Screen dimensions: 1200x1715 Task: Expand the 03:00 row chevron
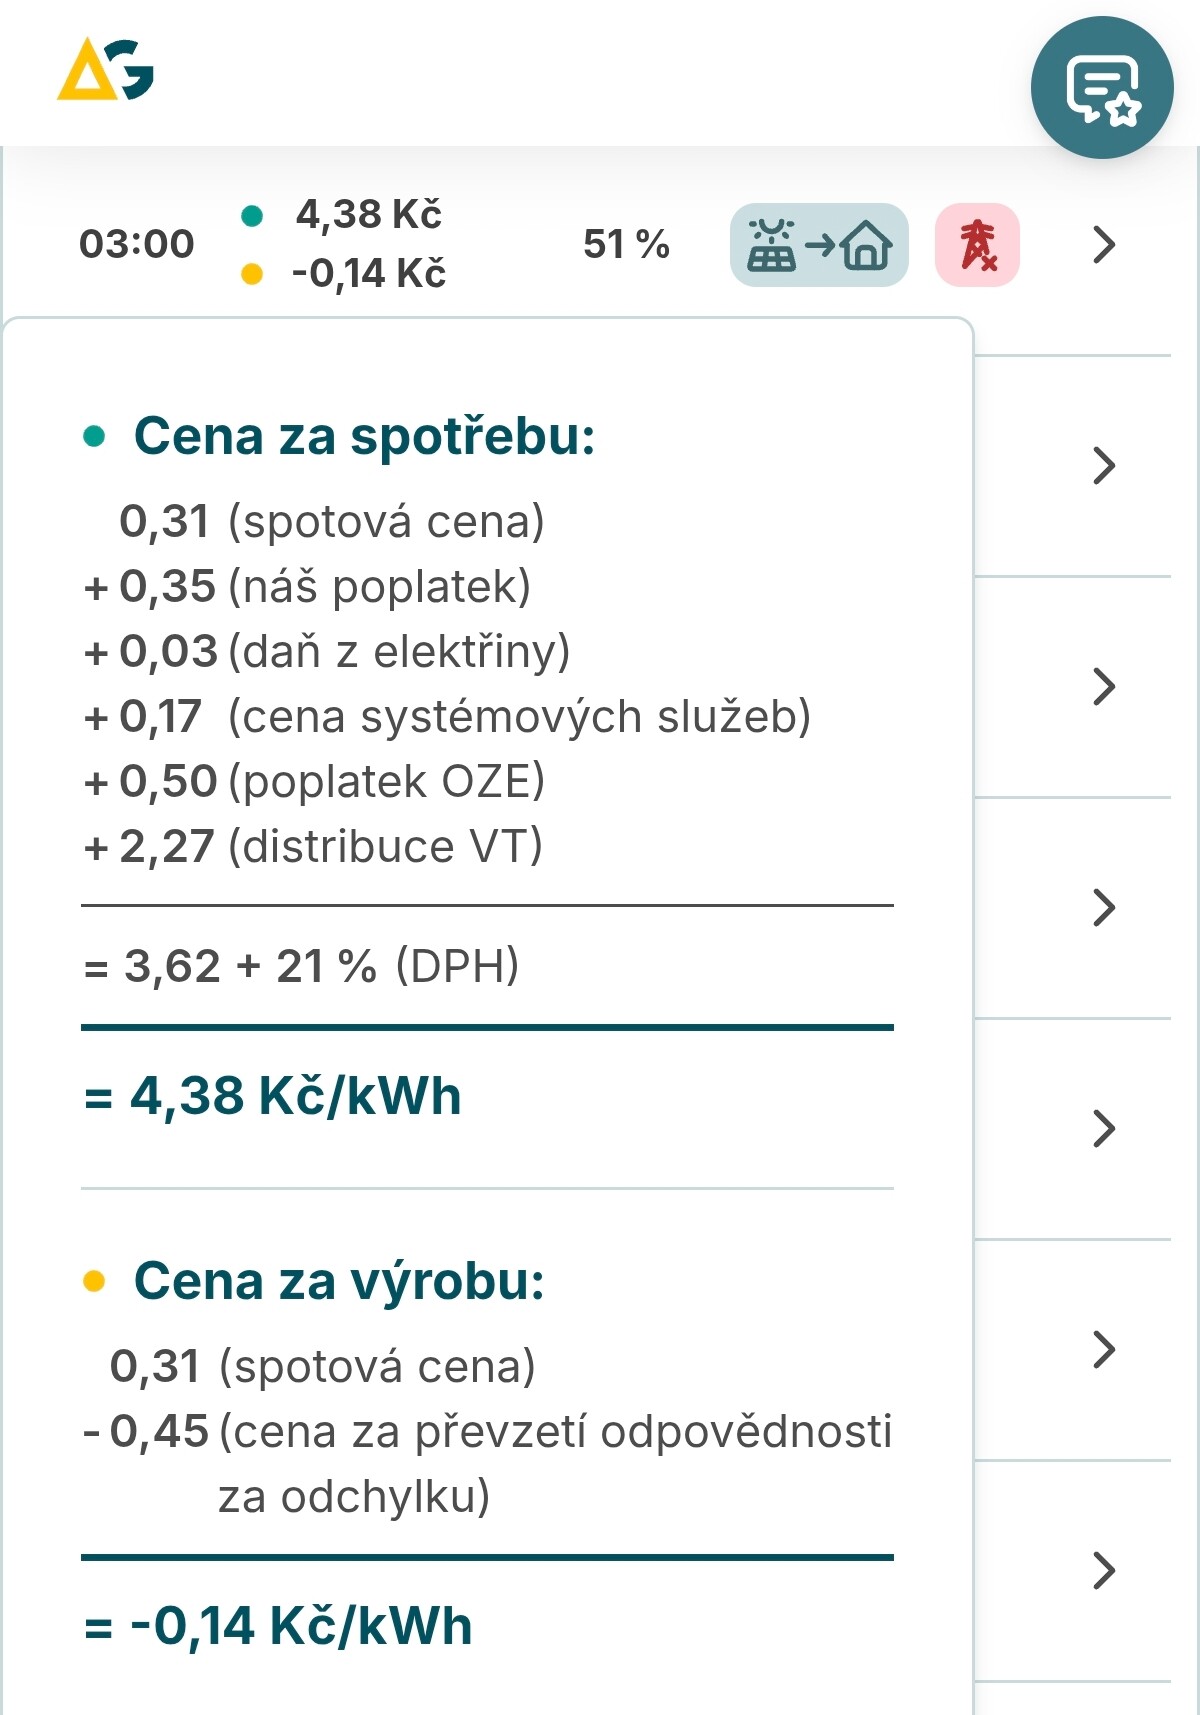tap(1103, 245)
